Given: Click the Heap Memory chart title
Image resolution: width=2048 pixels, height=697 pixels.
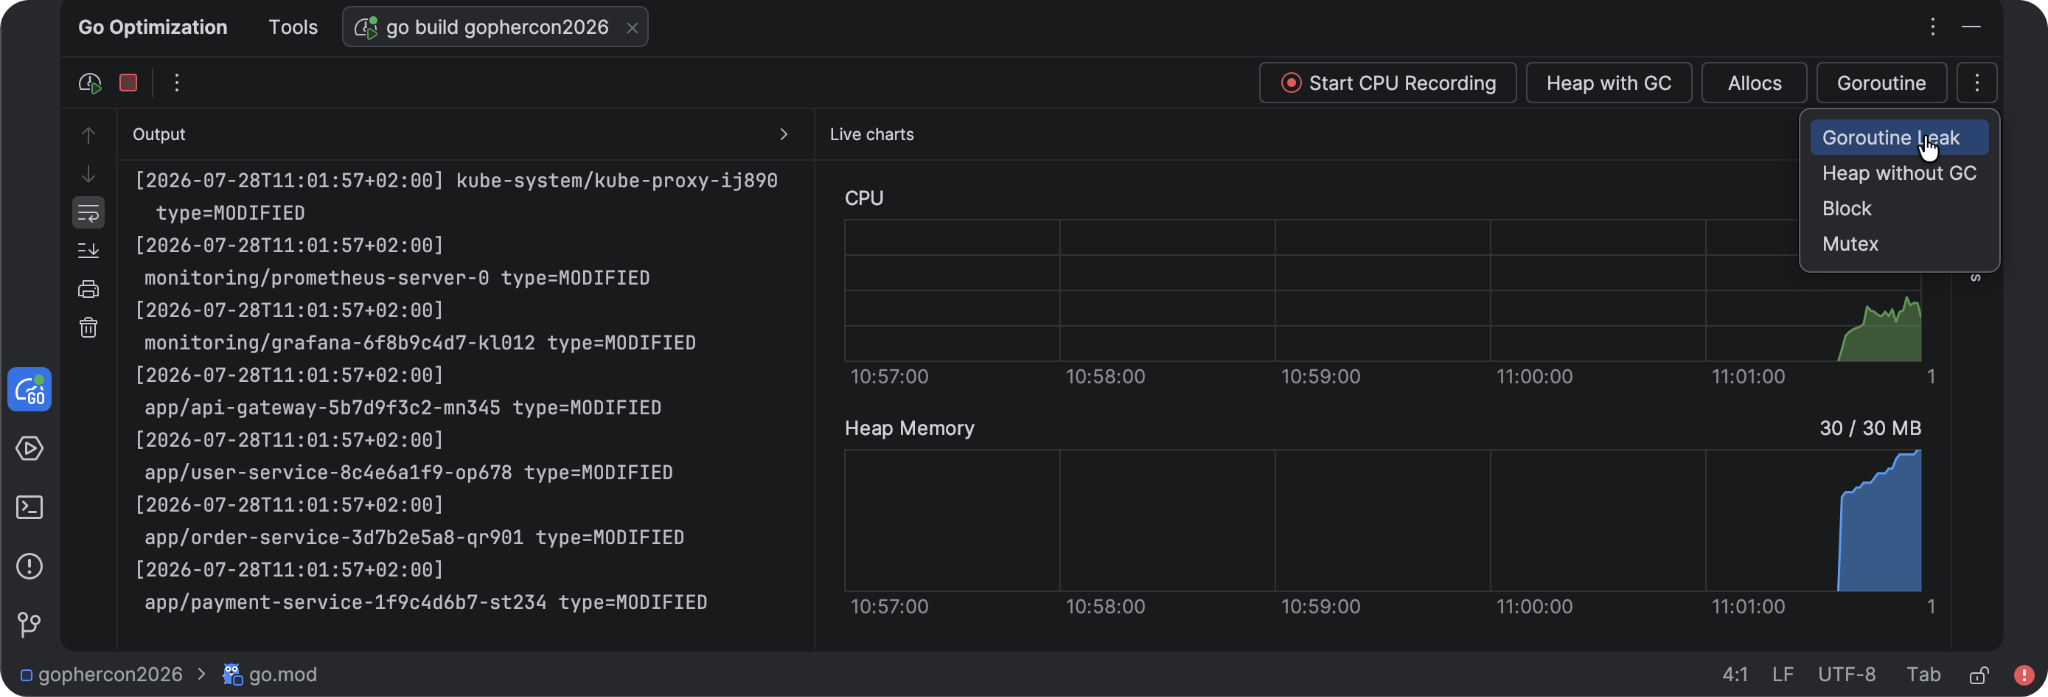Looking at the screenshot, I should tap(909, 428).
